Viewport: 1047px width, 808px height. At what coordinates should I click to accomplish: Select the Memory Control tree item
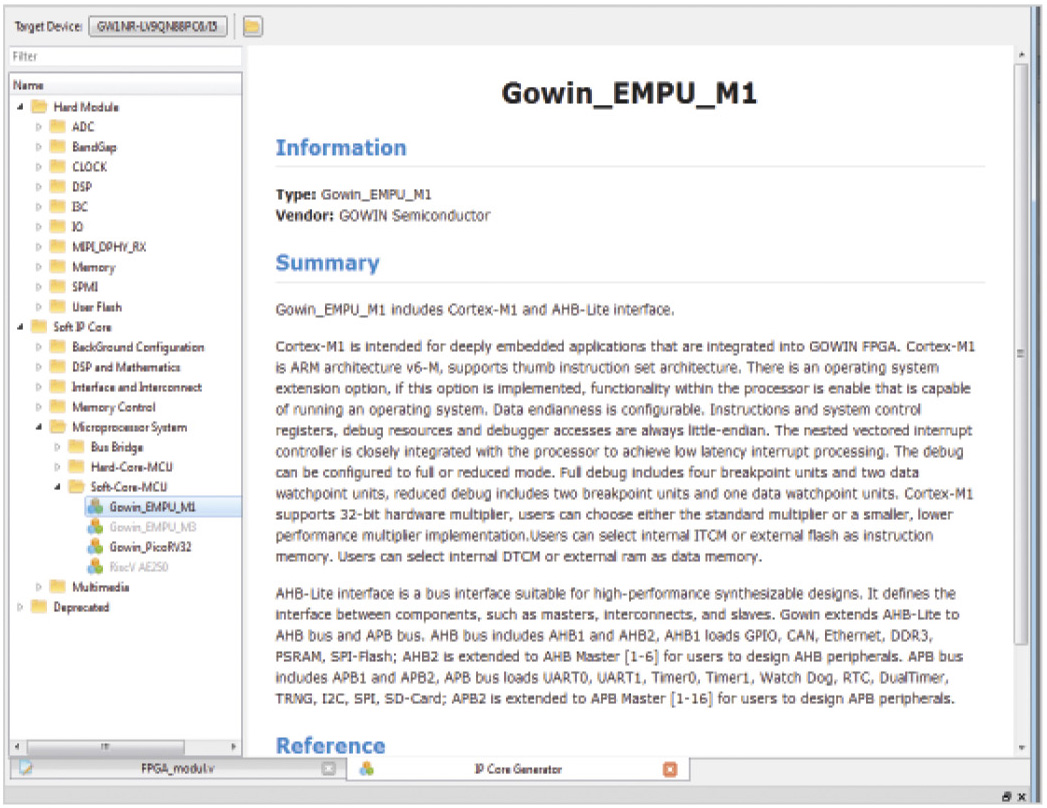[113, 407]
